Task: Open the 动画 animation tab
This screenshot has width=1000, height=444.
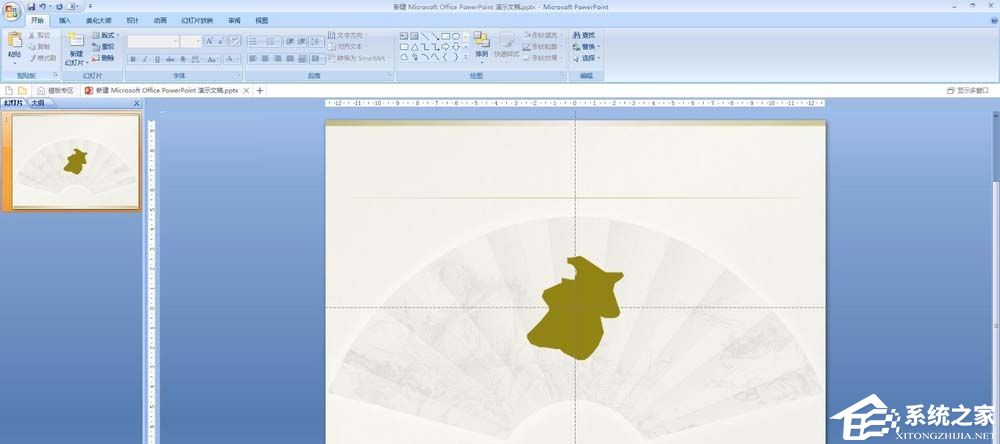Action: click(160, 20)
